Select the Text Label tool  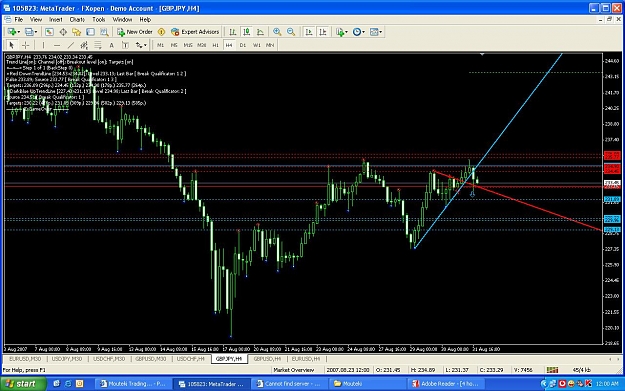click(x=125, y=45)
